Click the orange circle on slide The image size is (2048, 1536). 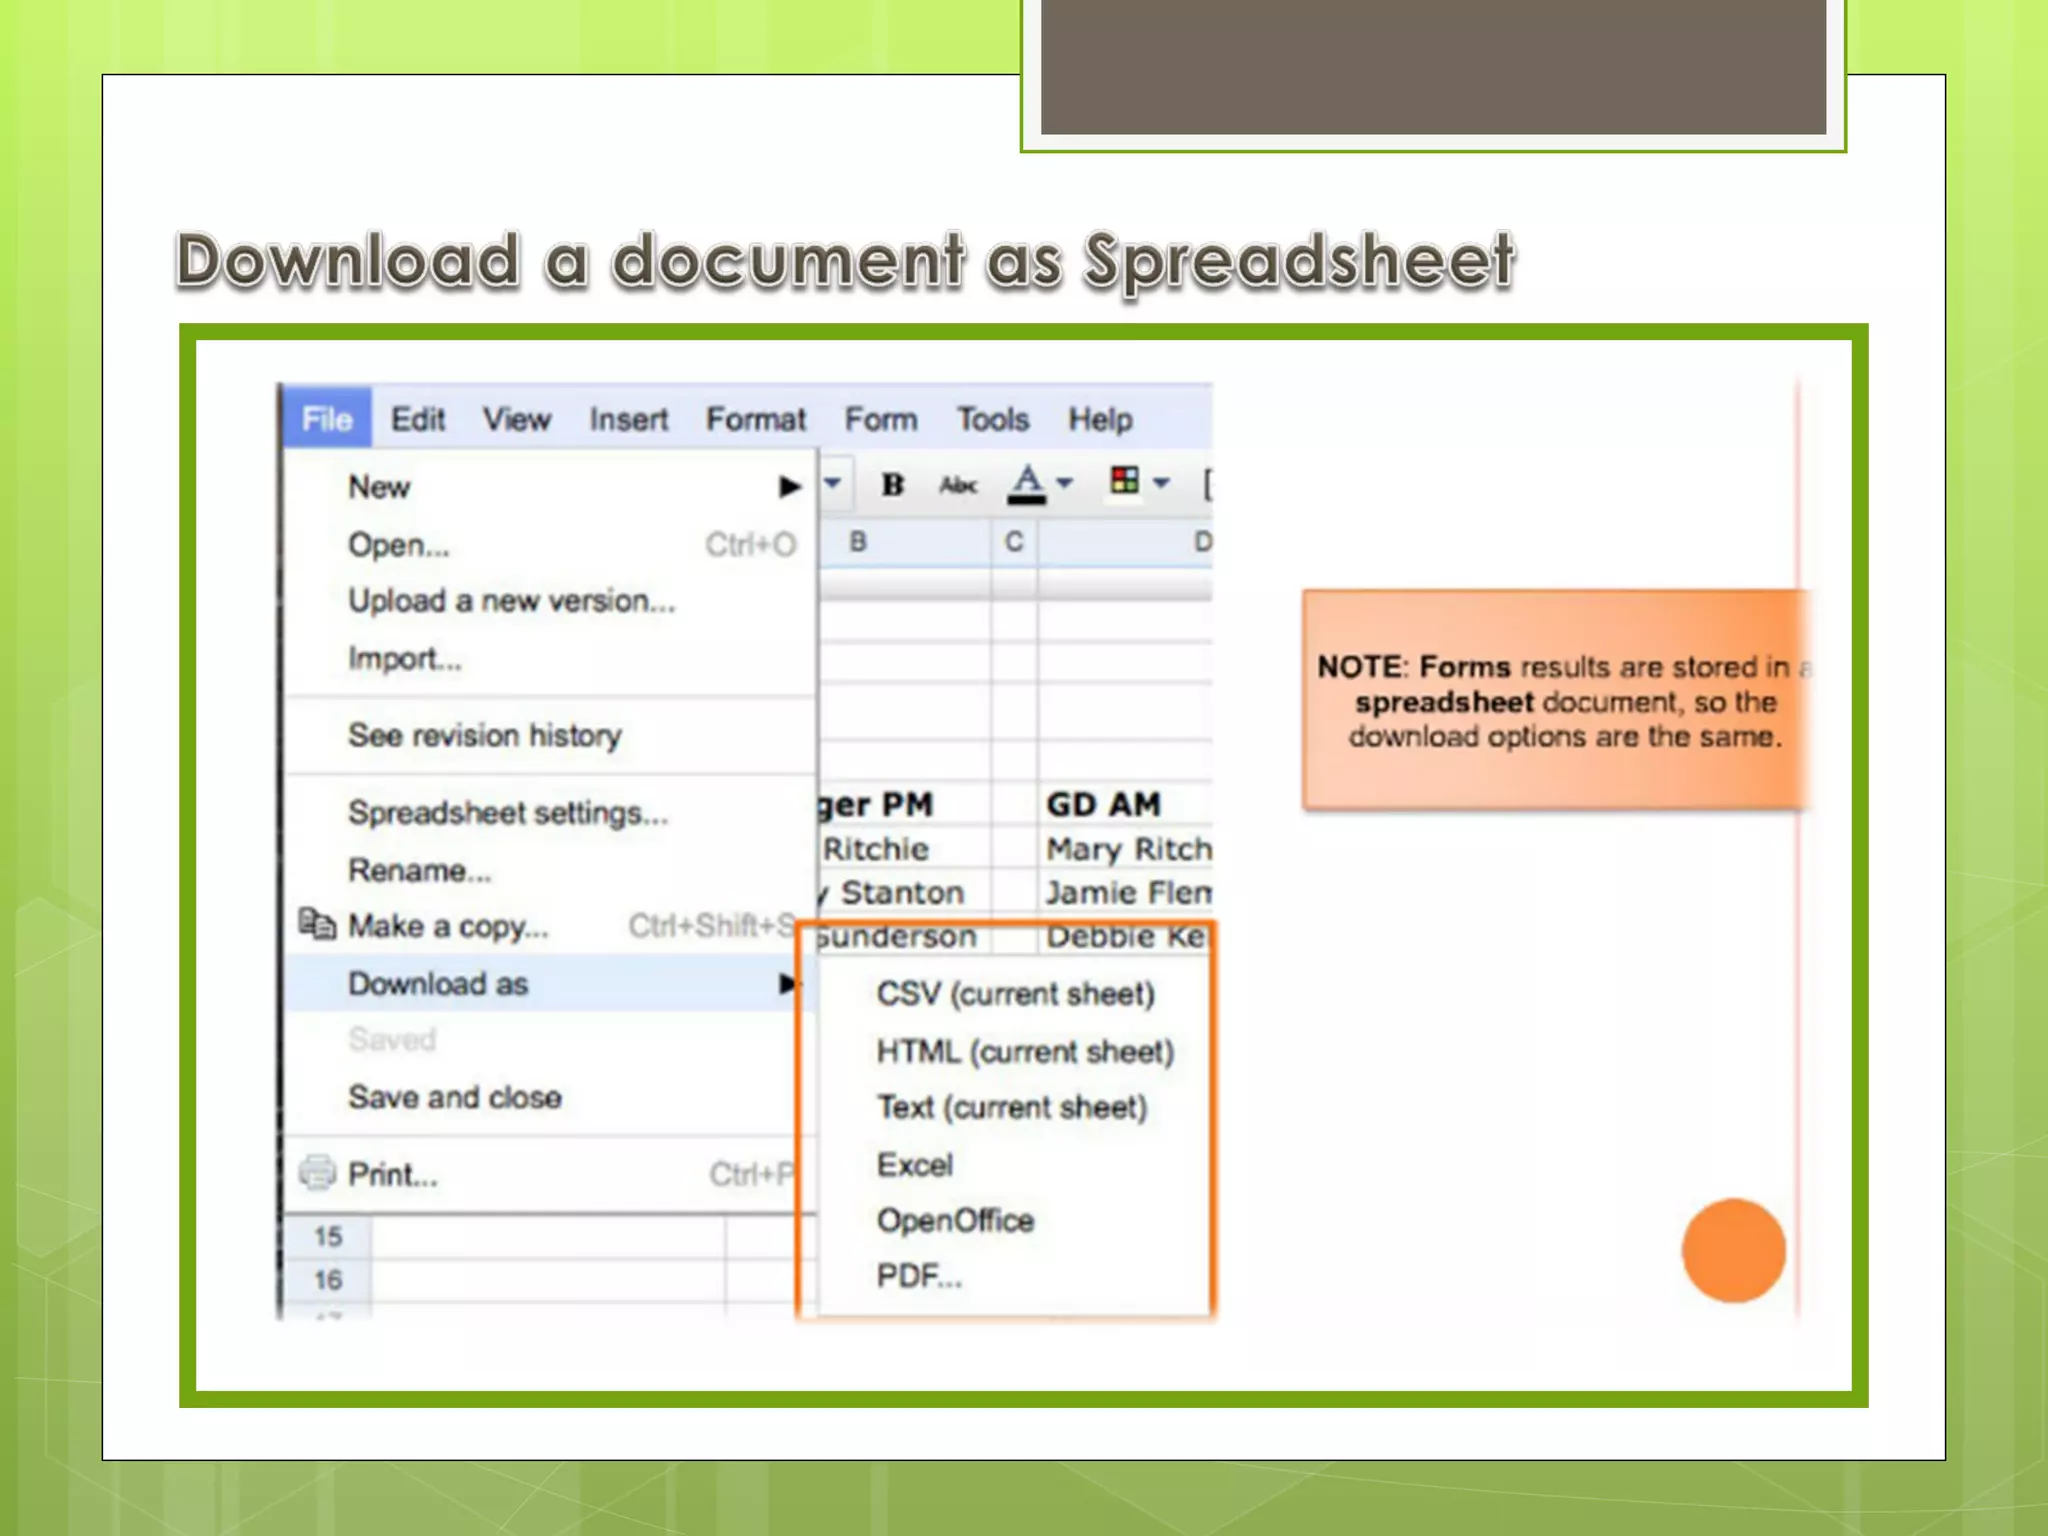click(1733, 1250)
